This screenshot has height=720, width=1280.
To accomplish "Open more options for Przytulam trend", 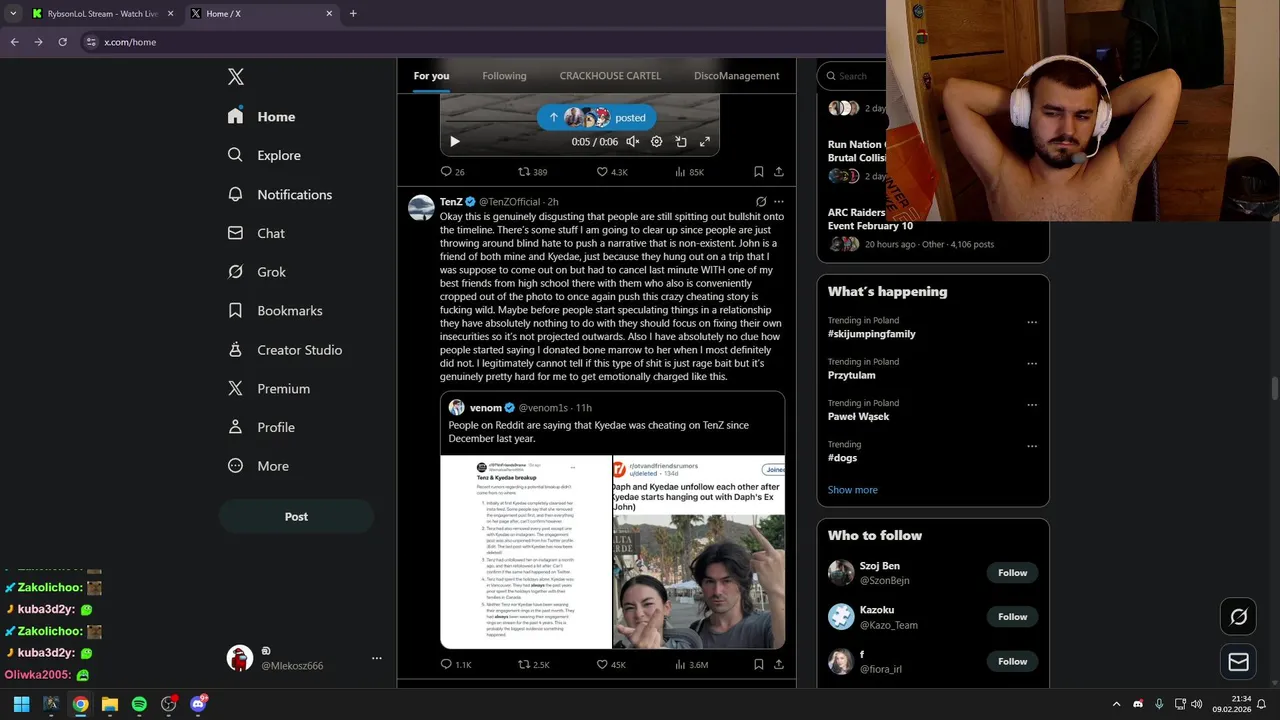I will [x=1032, y=364].
